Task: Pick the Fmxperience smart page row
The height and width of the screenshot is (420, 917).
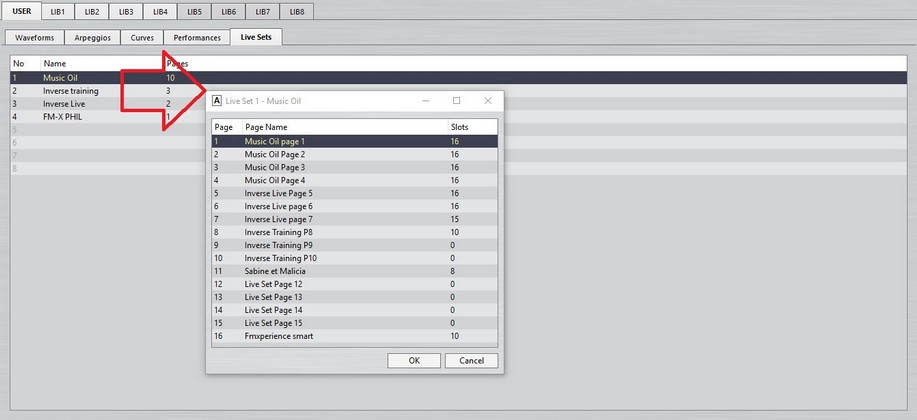Action: (279, 336)
